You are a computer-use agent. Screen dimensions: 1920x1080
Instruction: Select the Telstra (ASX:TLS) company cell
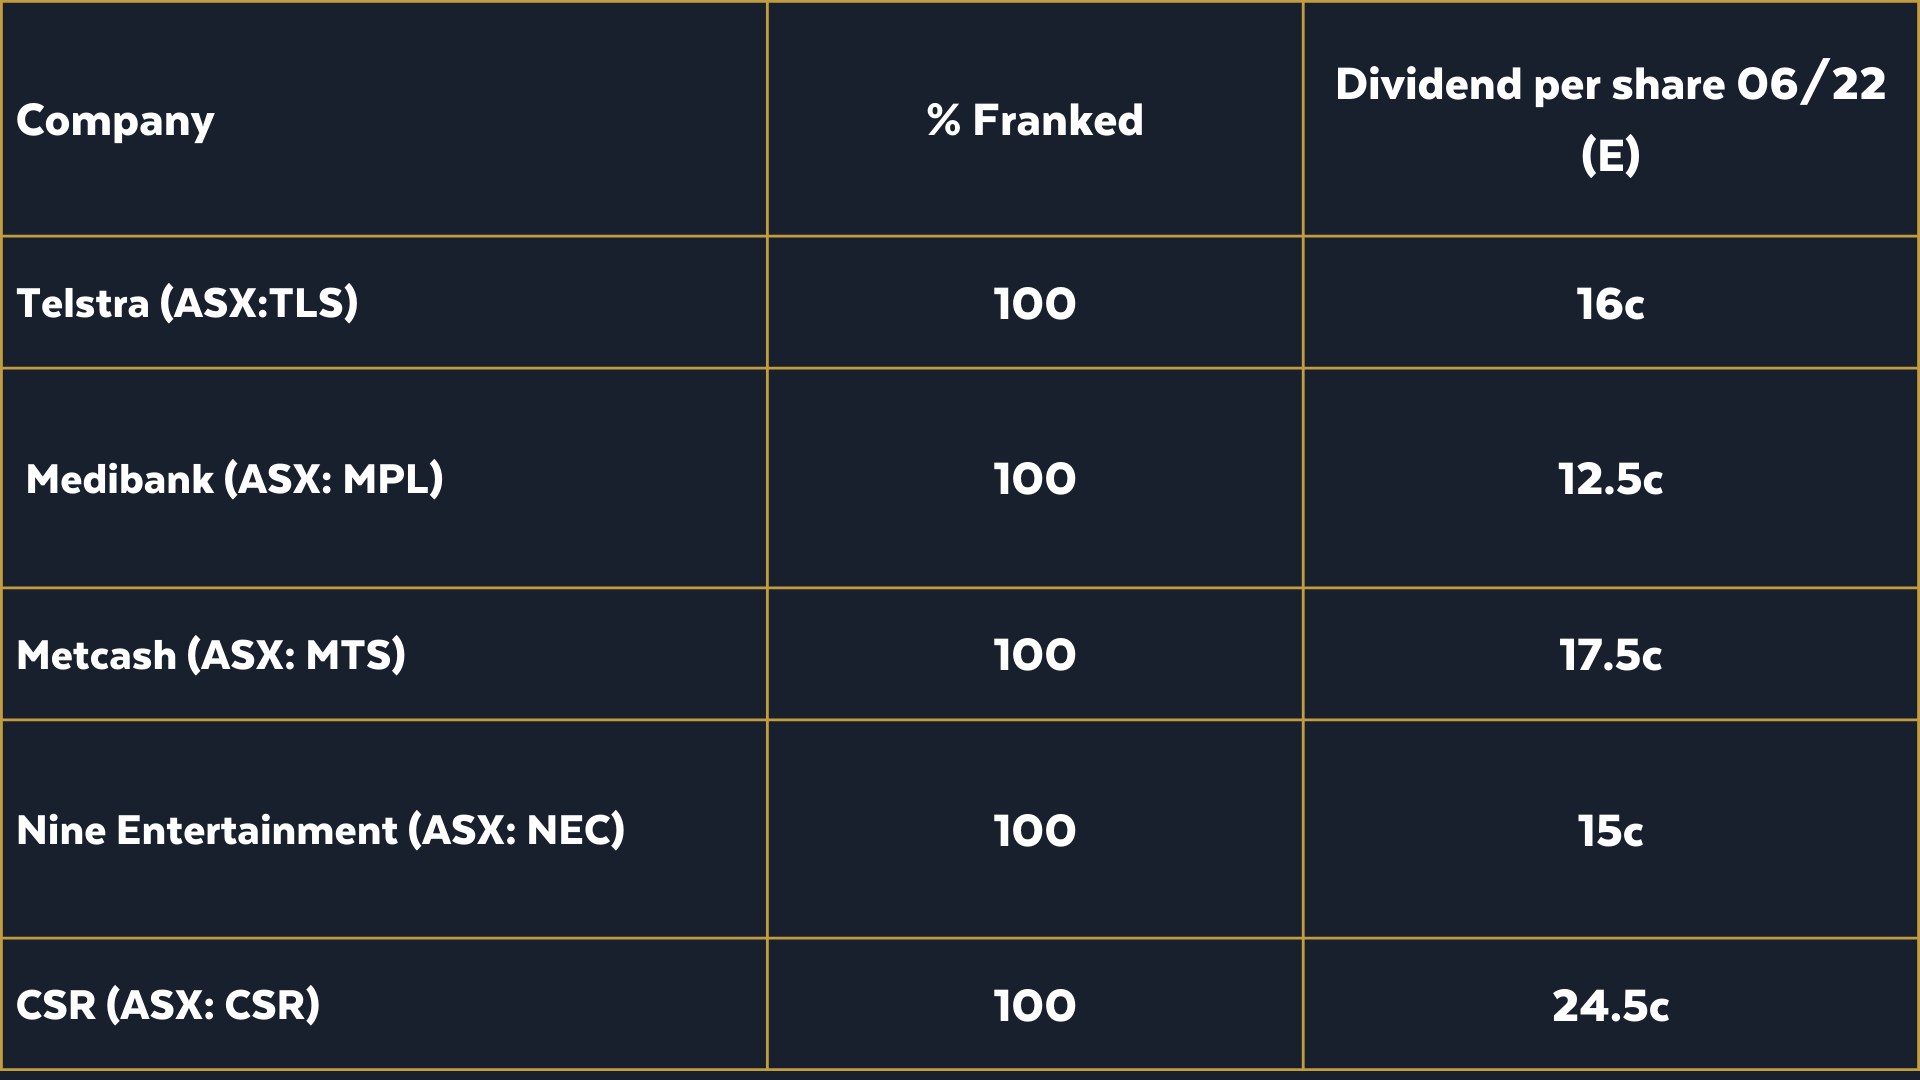(x=187, y=303)
